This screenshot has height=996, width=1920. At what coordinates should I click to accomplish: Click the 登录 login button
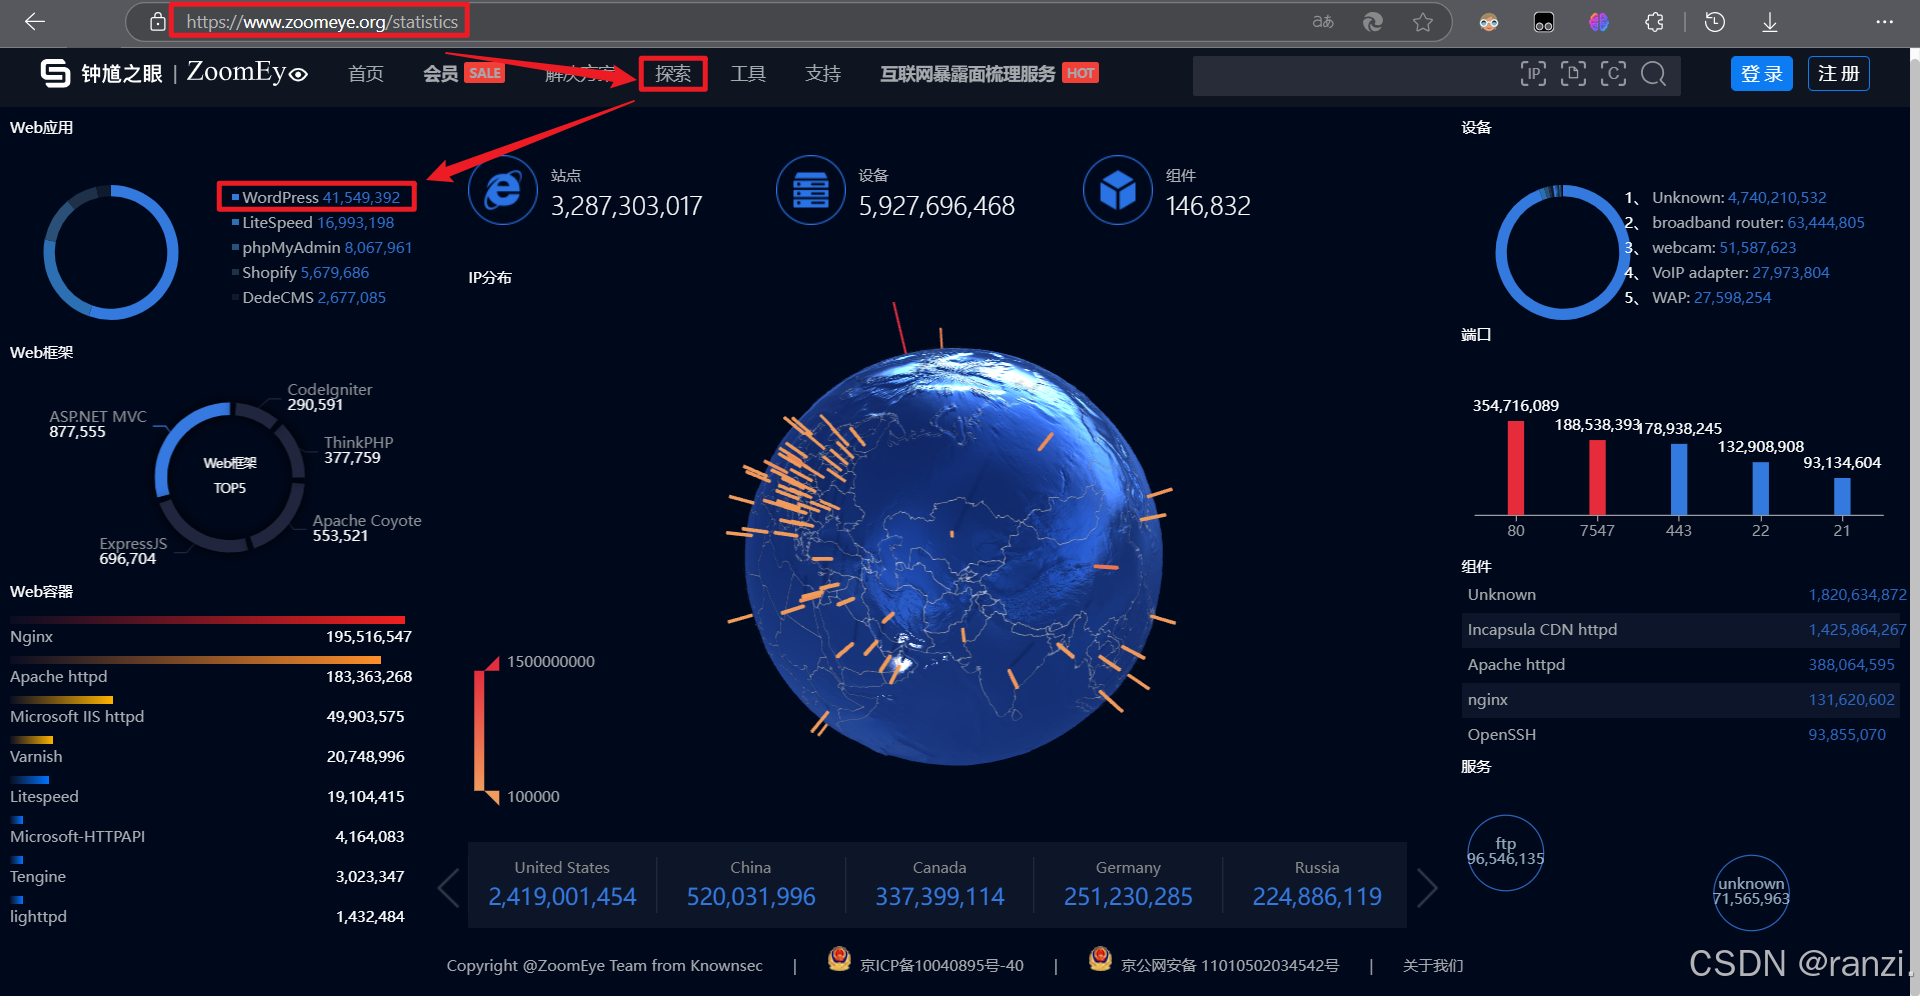tap(1762, 74)
